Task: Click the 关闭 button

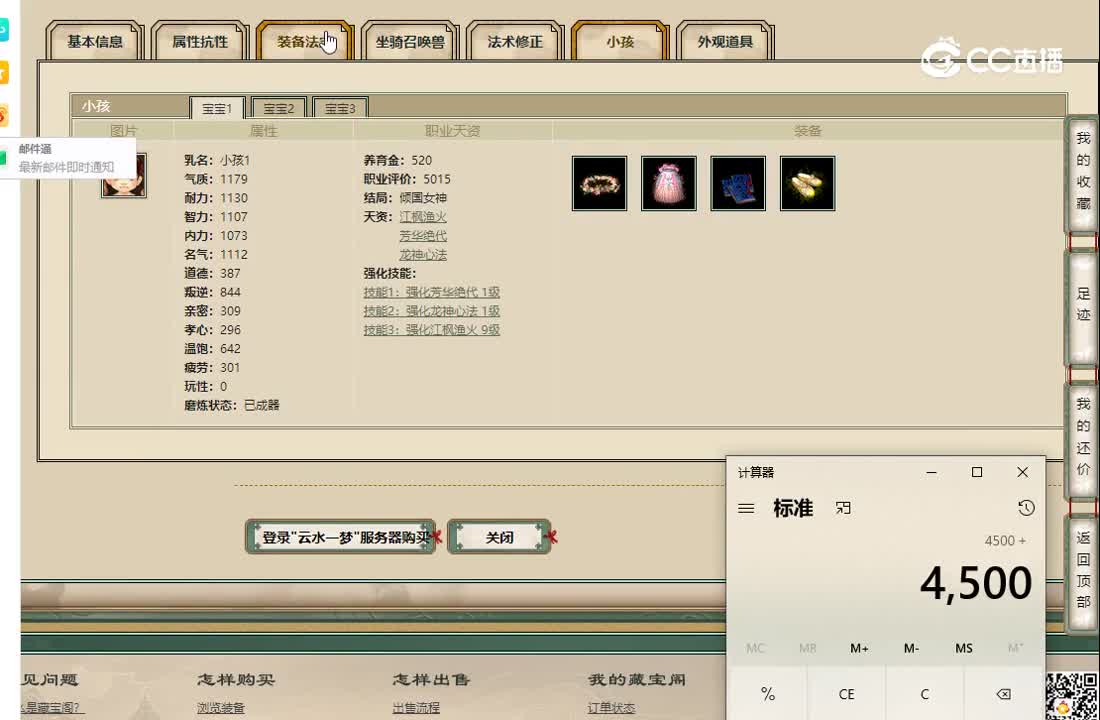Action: (x=499, y=538)
